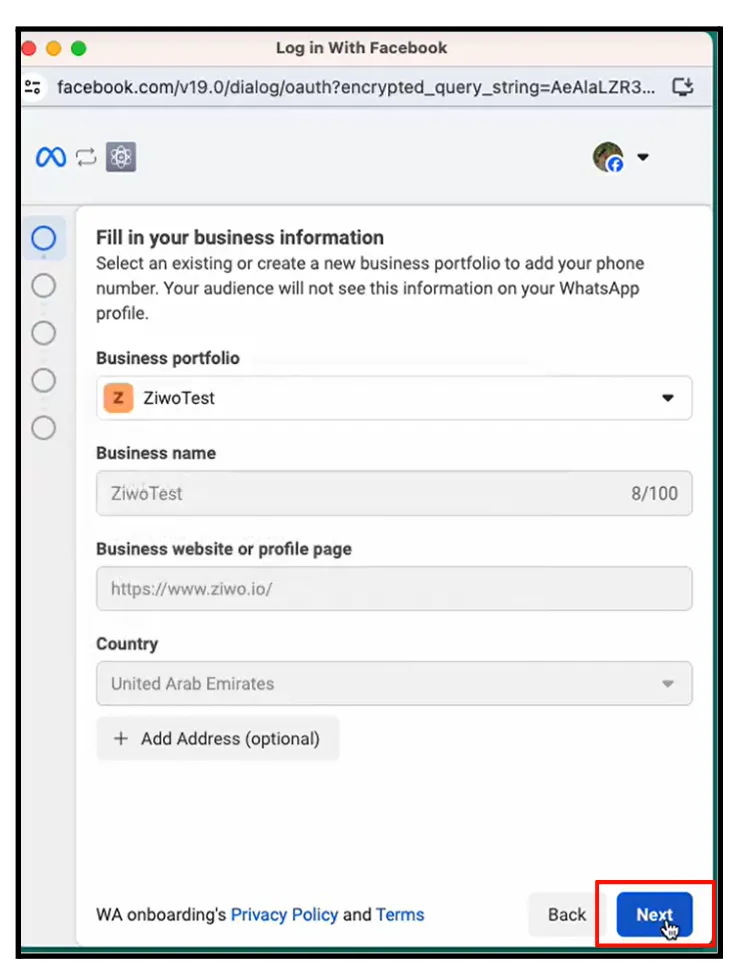Click the green maximize window button
The height and width of the screenshot is (980, 744).
click(79, 48)
